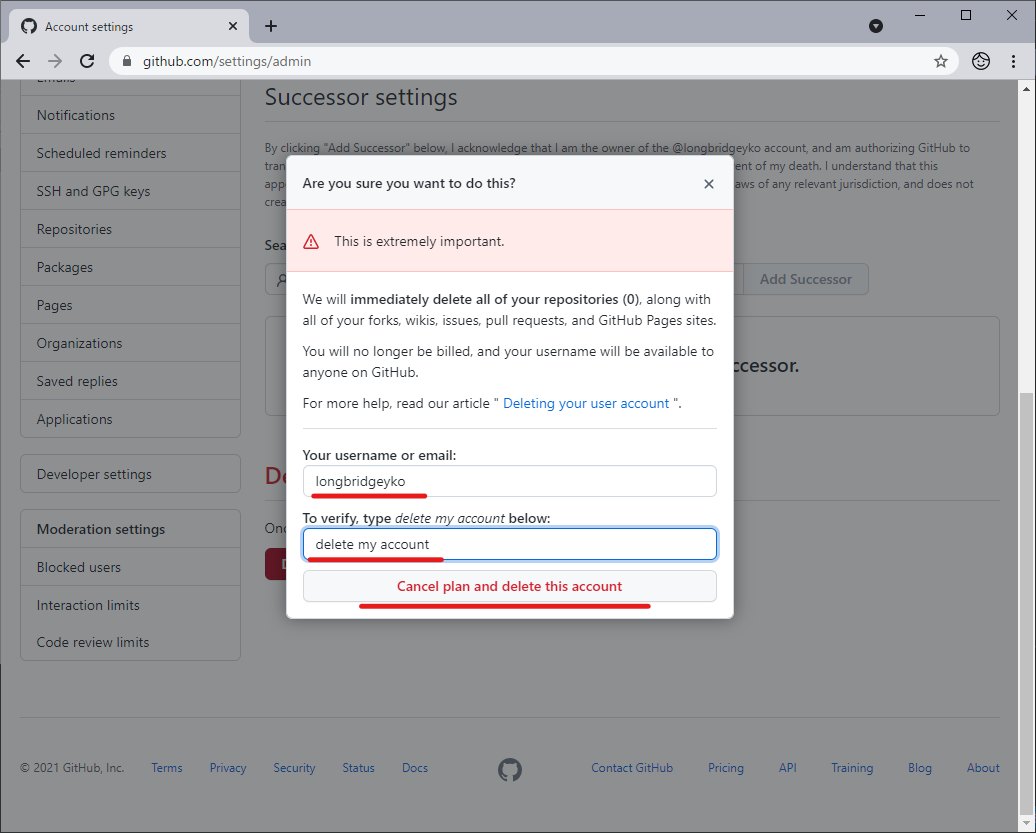Viewport: 1036px width, 833px height.
Task: Click the scrollbar up arrow
Action: click(x=1026, y=89)
